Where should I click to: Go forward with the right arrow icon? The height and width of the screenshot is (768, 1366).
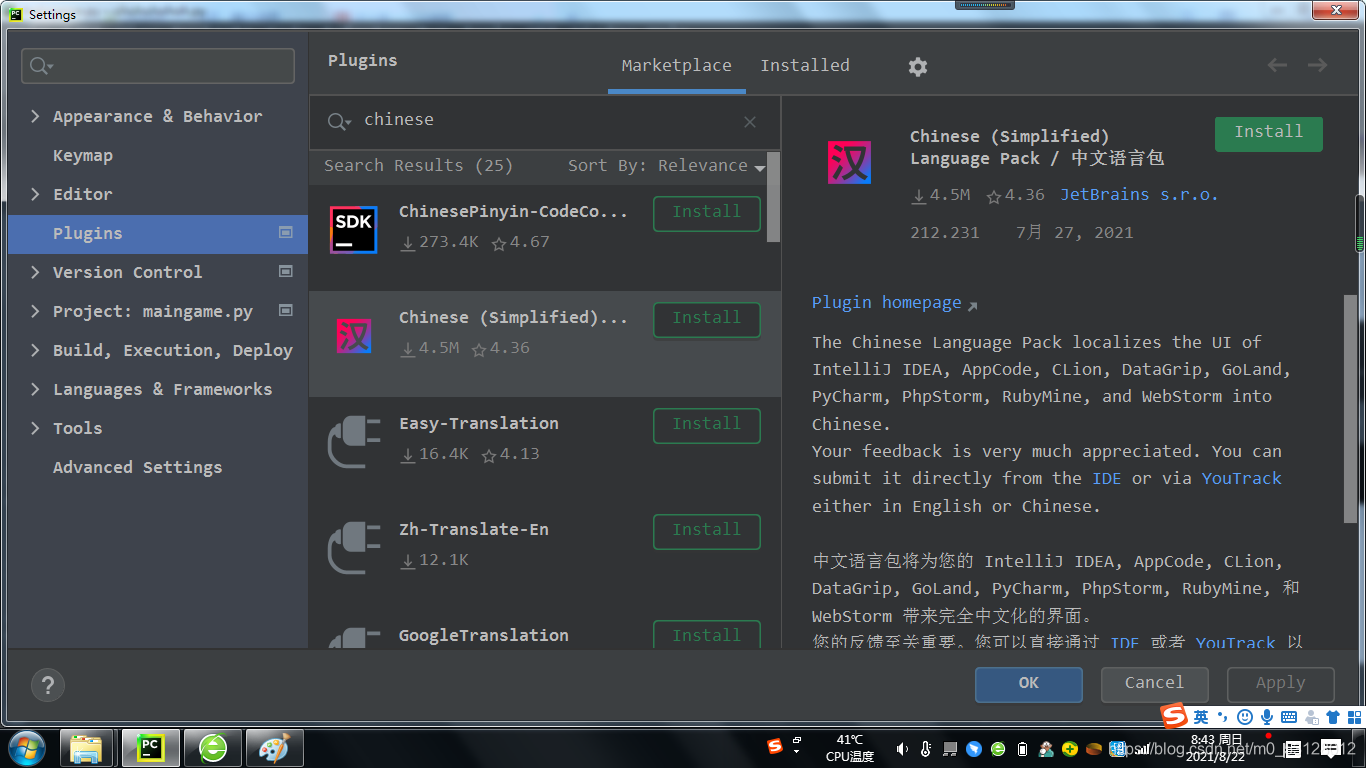pyautogui.click(x=1318, y=65)
